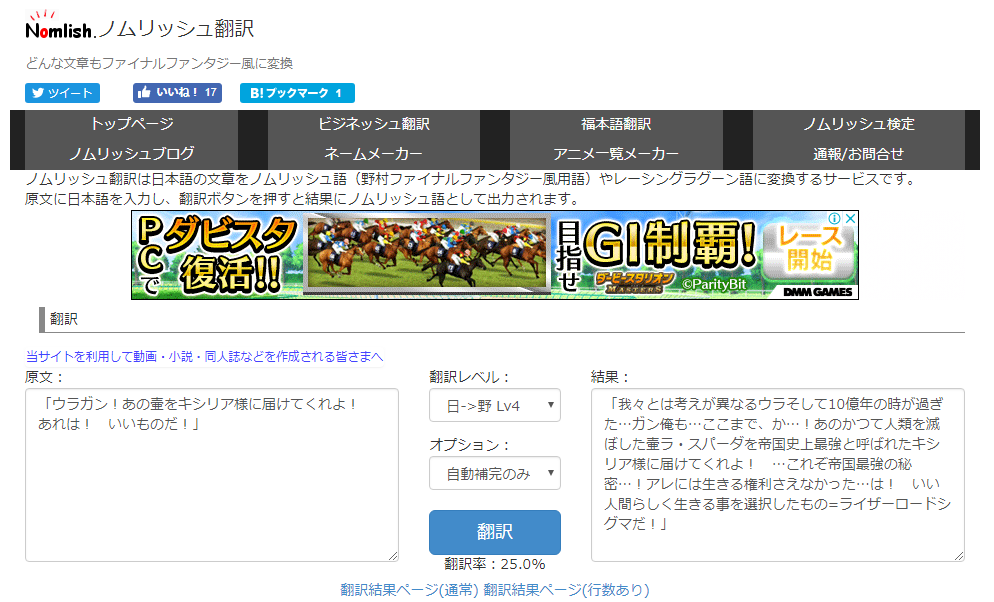Open ビジネッシュ翻訳 menu item
The width and height of the screenshot is (994, 602).
point(374,124)
